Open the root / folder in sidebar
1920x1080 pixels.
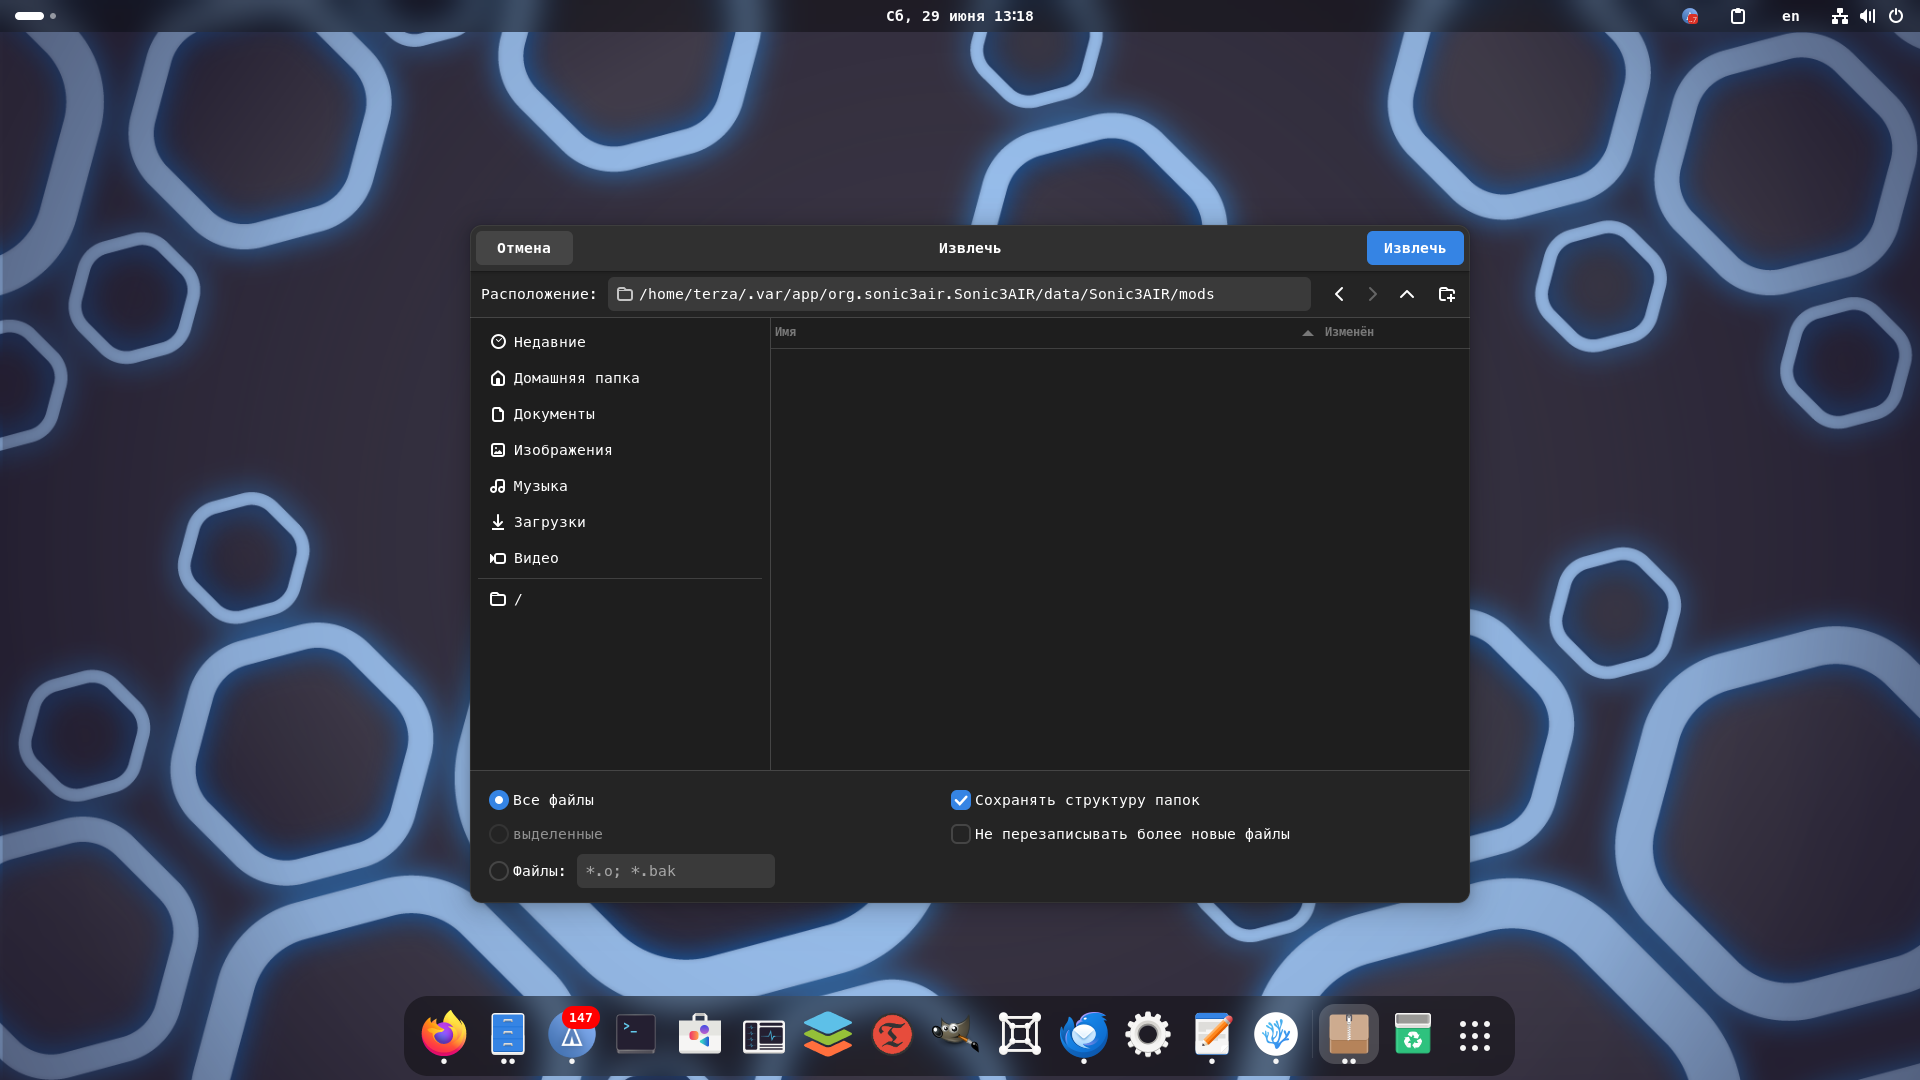[620, 599]
